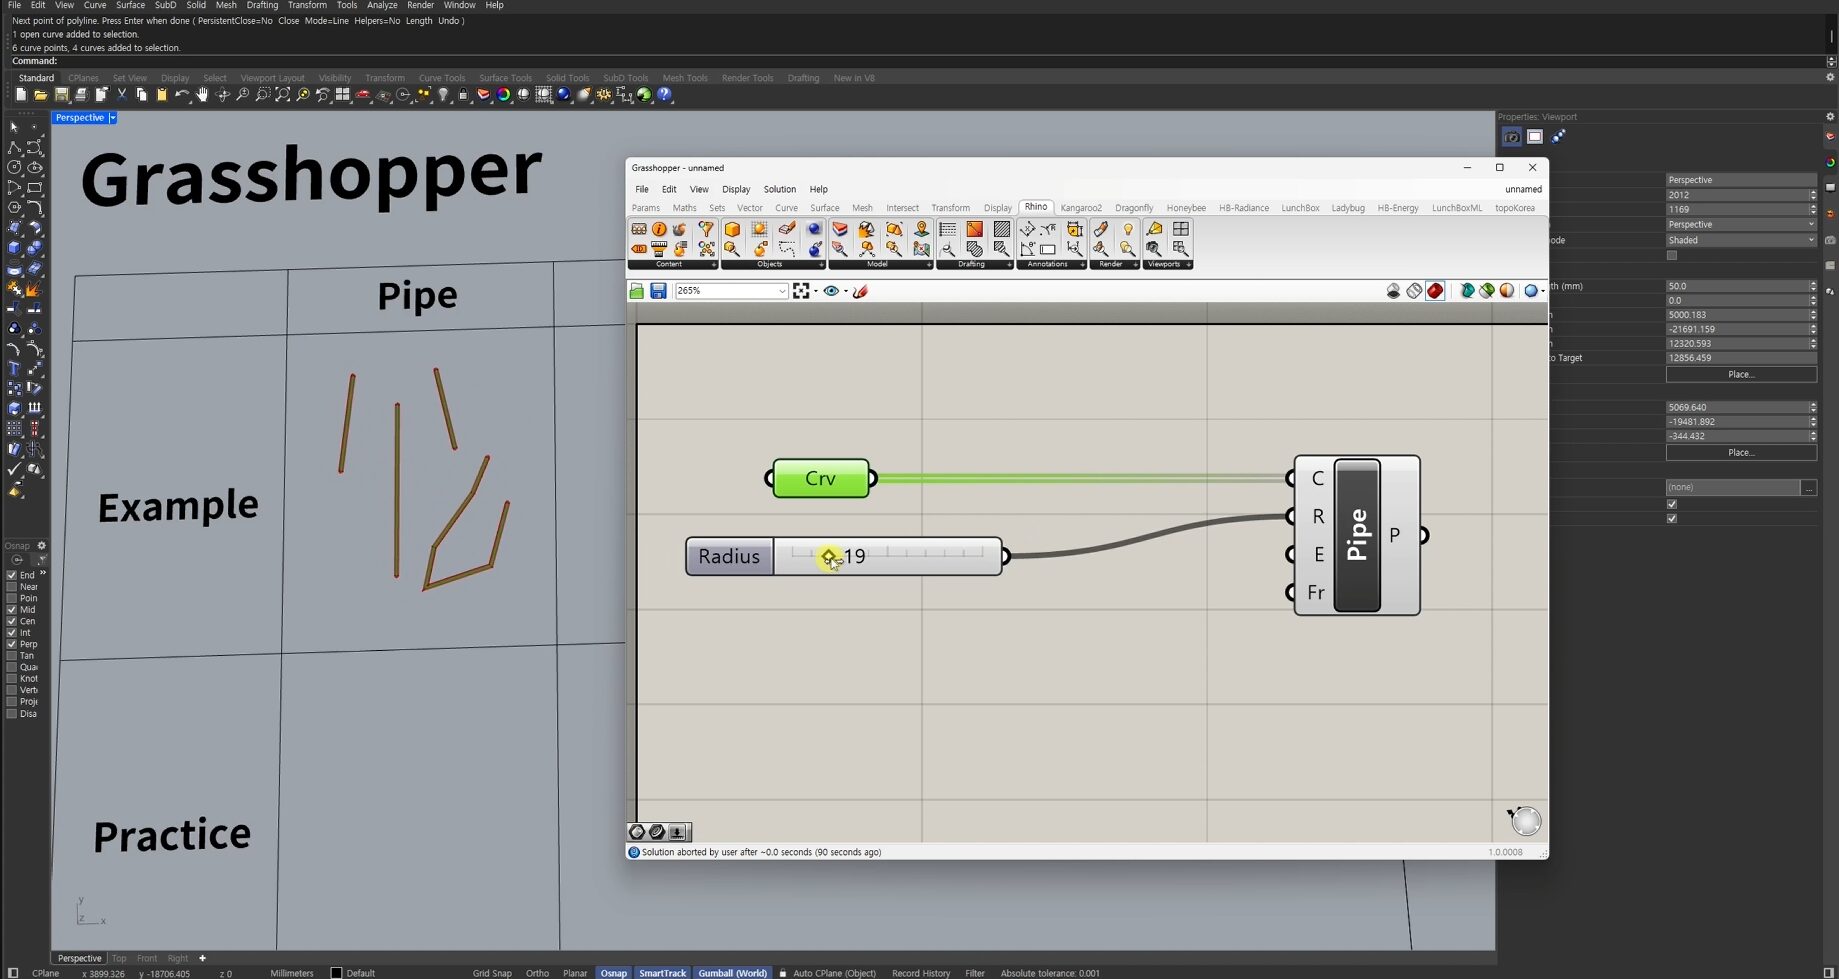This screenshot has height=979, width=1839.
Task: Toggle Gumball (World) in the status bar
Action: (x=732, y=973)
